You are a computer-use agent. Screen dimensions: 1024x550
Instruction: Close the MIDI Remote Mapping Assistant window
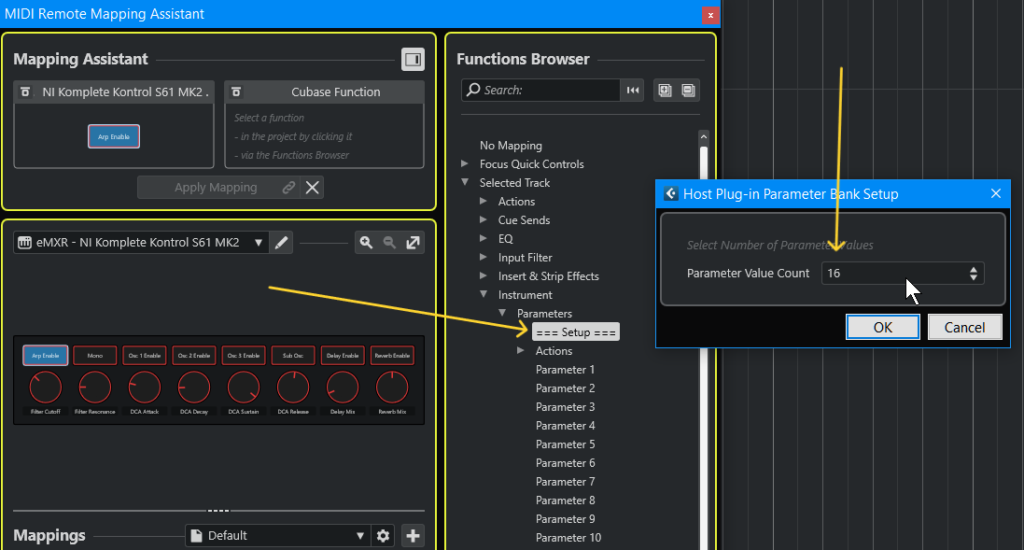click(710, 14)
